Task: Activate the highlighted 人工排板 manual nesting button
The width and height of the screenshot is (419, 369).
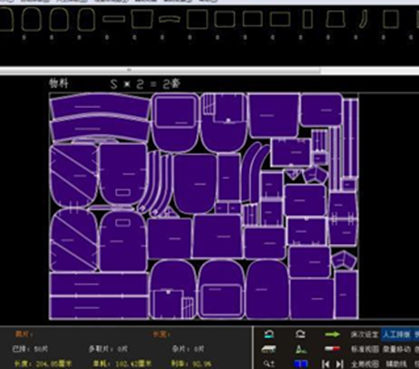Action: click(396, 334)
